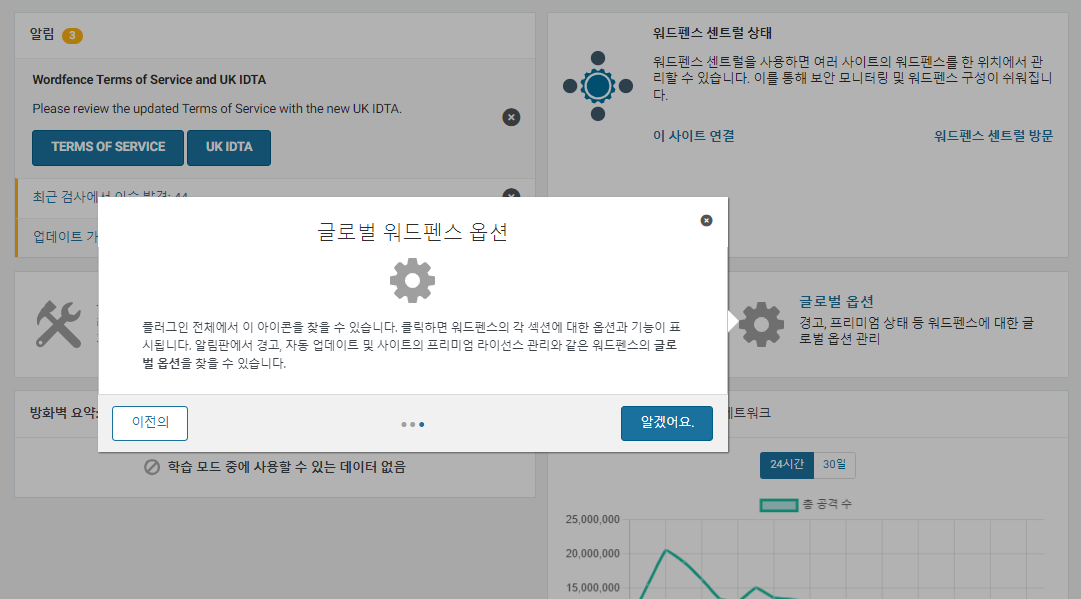Click the 글로벌 워드펜스 옵션 dialog title
Viewport: 1081px width, 599px height.
point(412,232)
